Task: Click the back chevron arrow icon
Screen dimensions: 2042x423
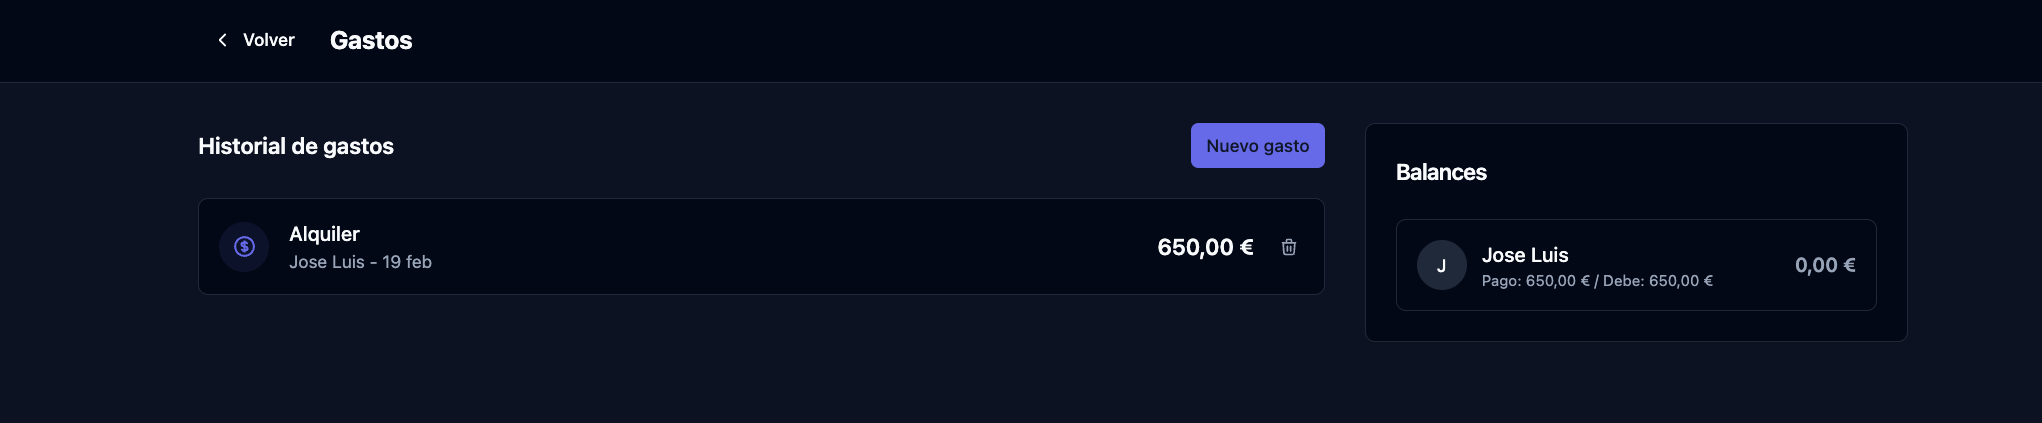Action: click(x=222, y=40)
